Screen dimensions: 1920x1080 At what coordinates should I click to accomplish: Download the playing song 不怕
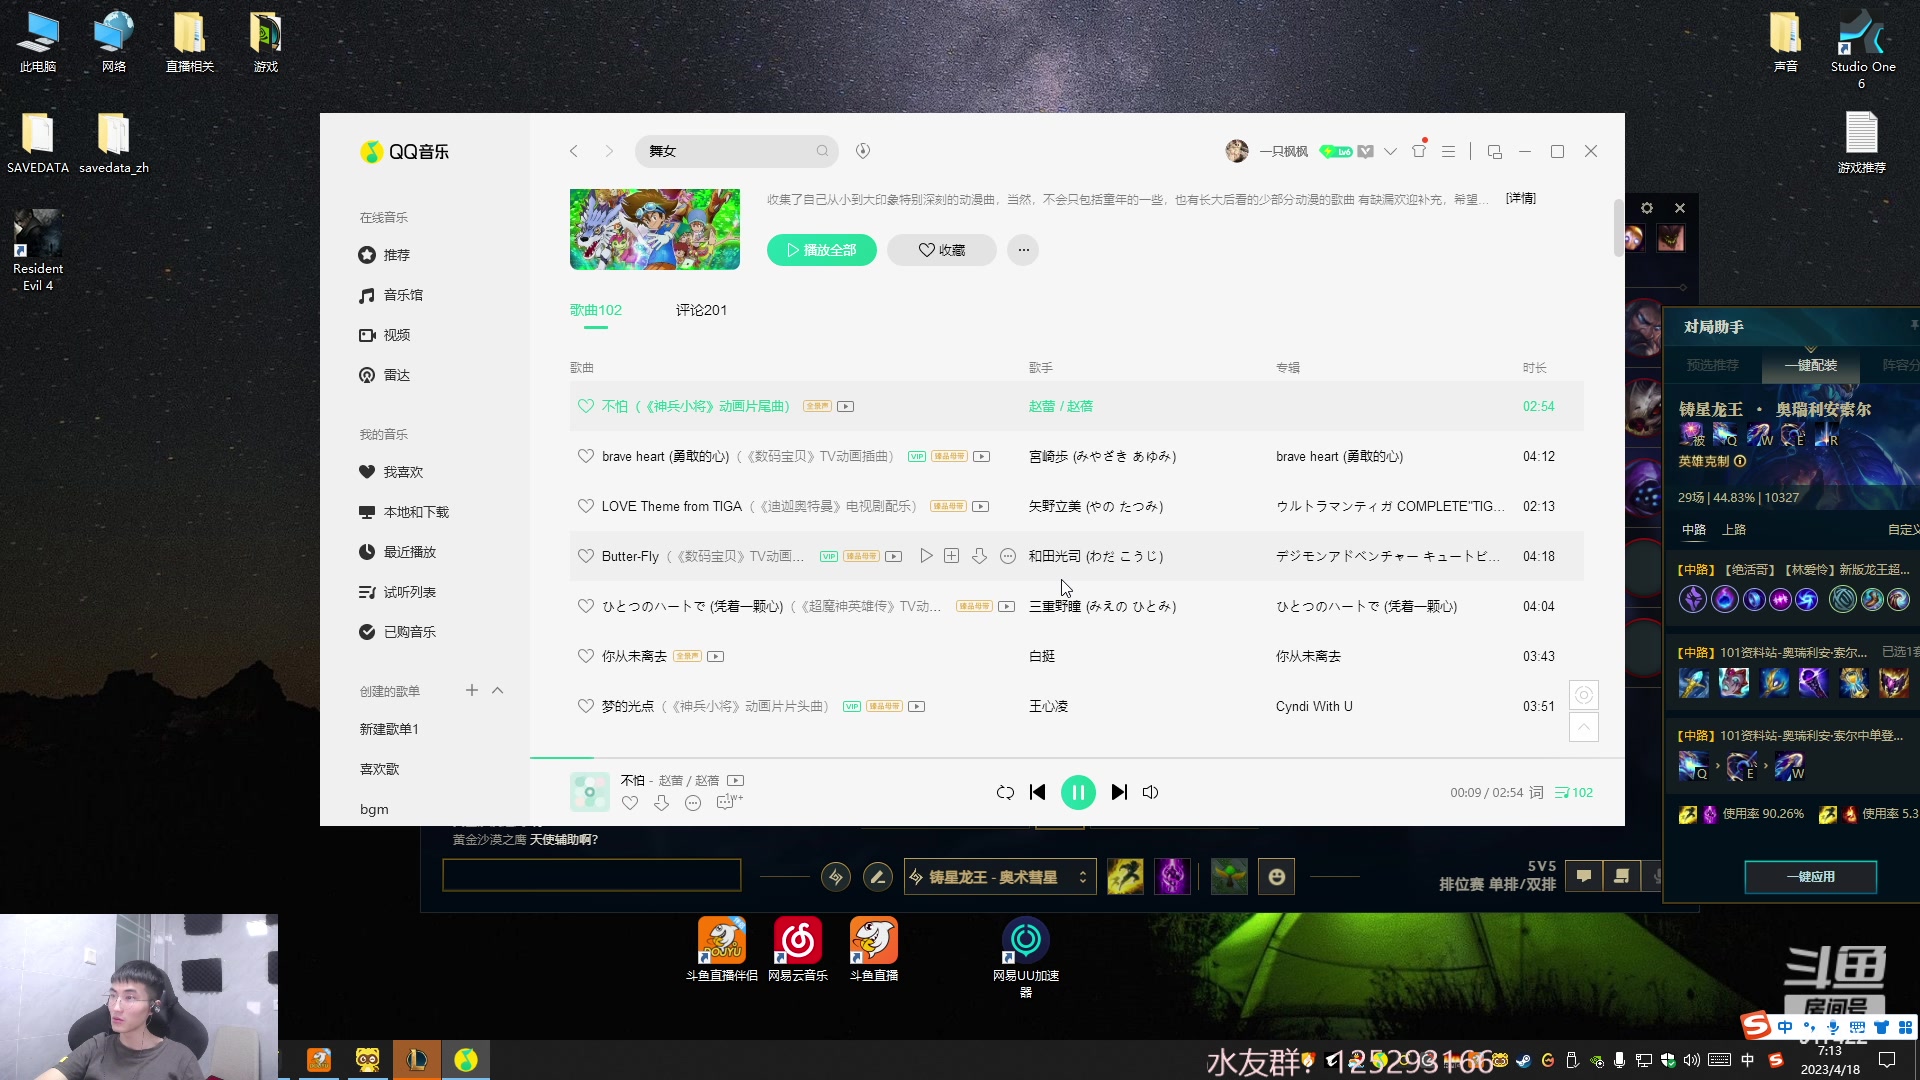(661, 803)
